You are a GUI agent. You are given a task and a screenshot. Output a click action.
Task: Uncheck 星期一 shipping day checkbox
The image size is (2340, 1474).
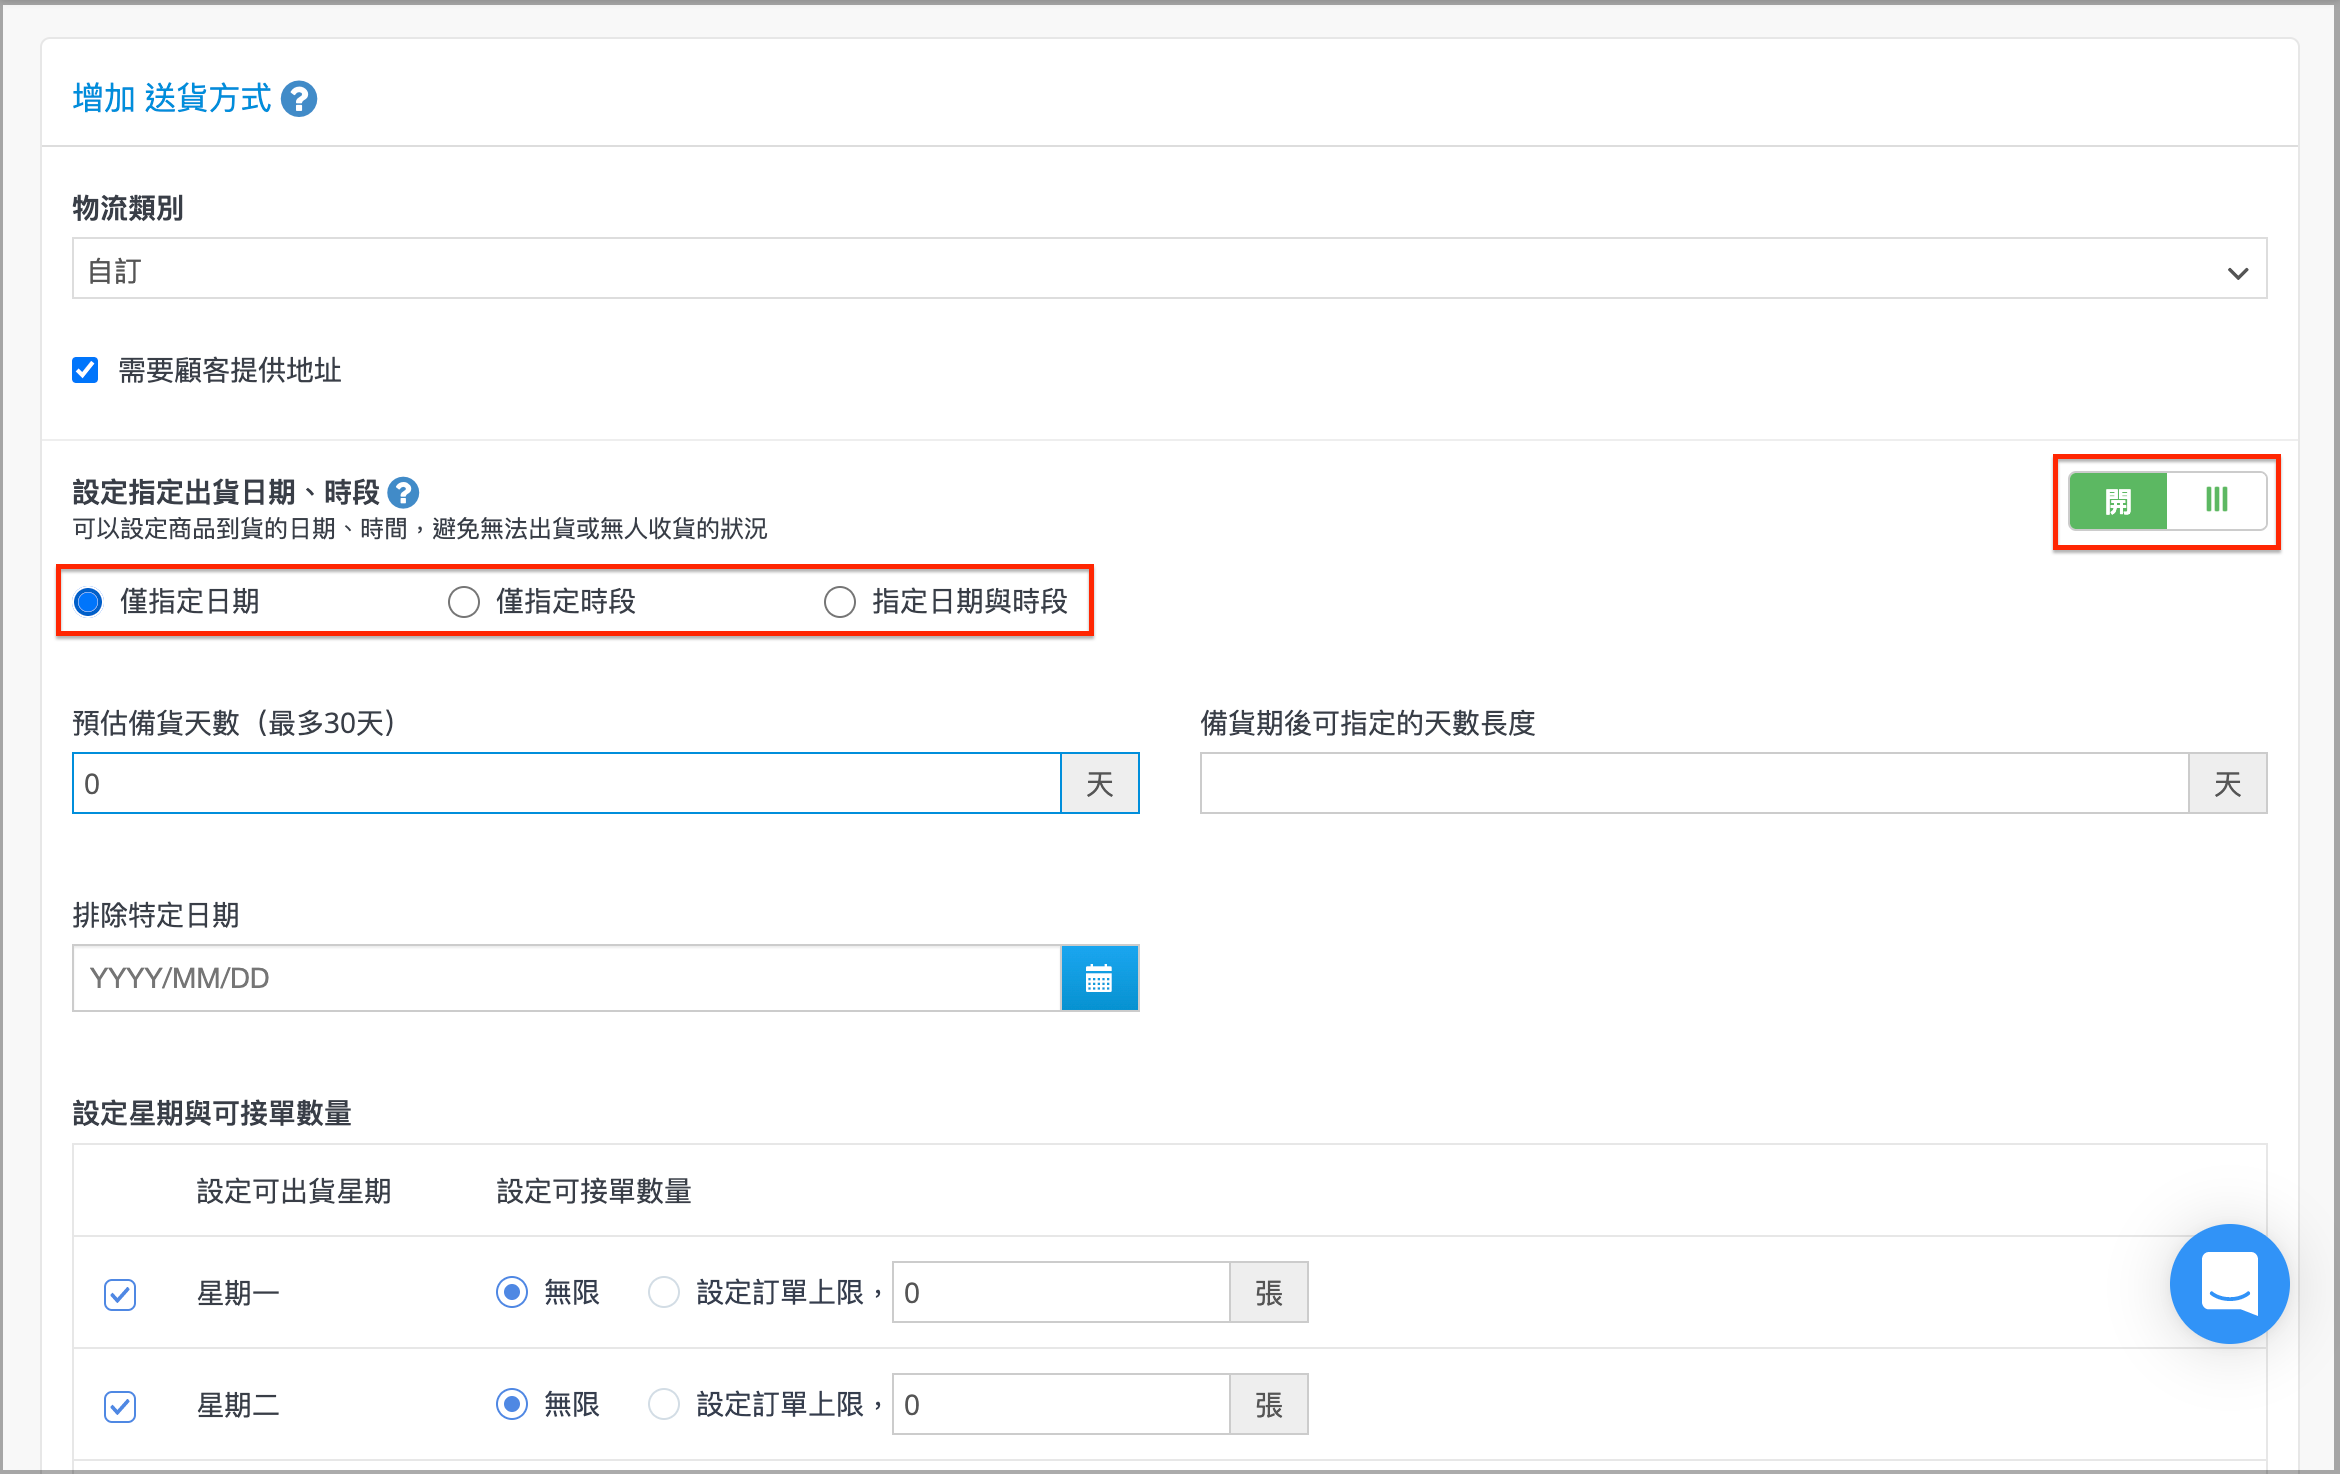(x=120, y=1294)
